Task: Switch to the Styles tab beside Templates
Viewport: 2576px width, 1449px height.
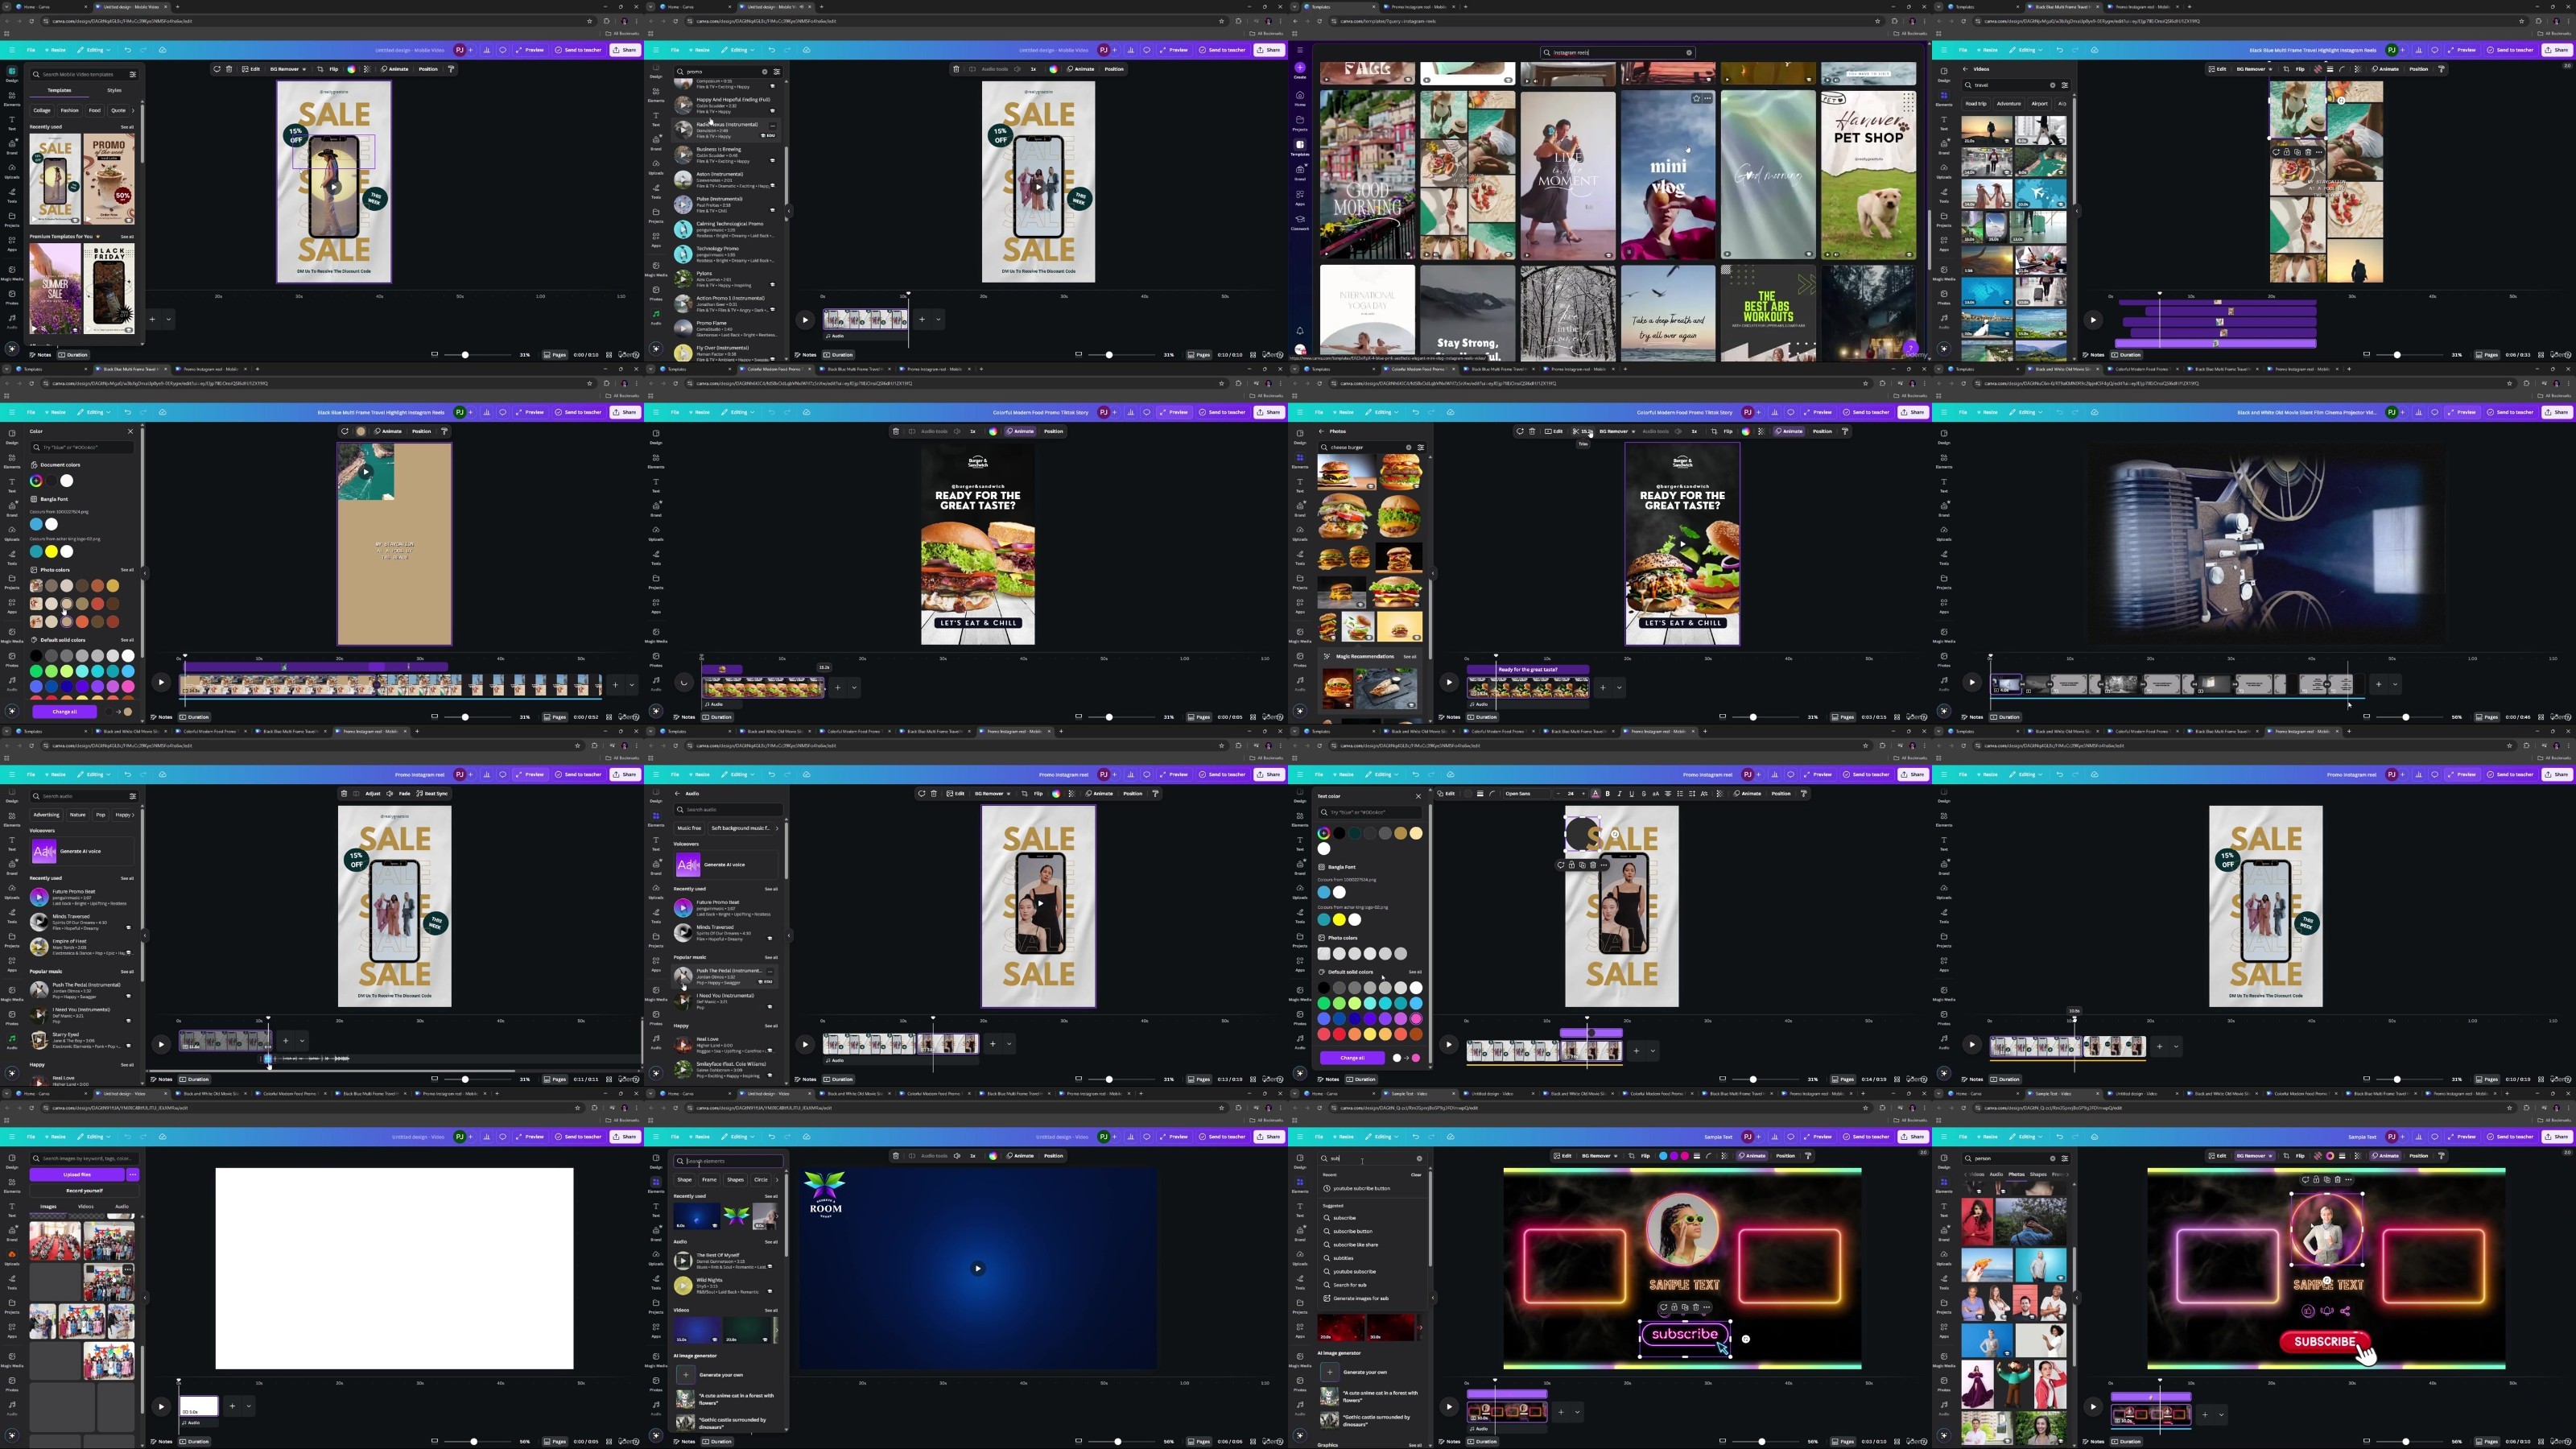Action: [x=114, y=90]
